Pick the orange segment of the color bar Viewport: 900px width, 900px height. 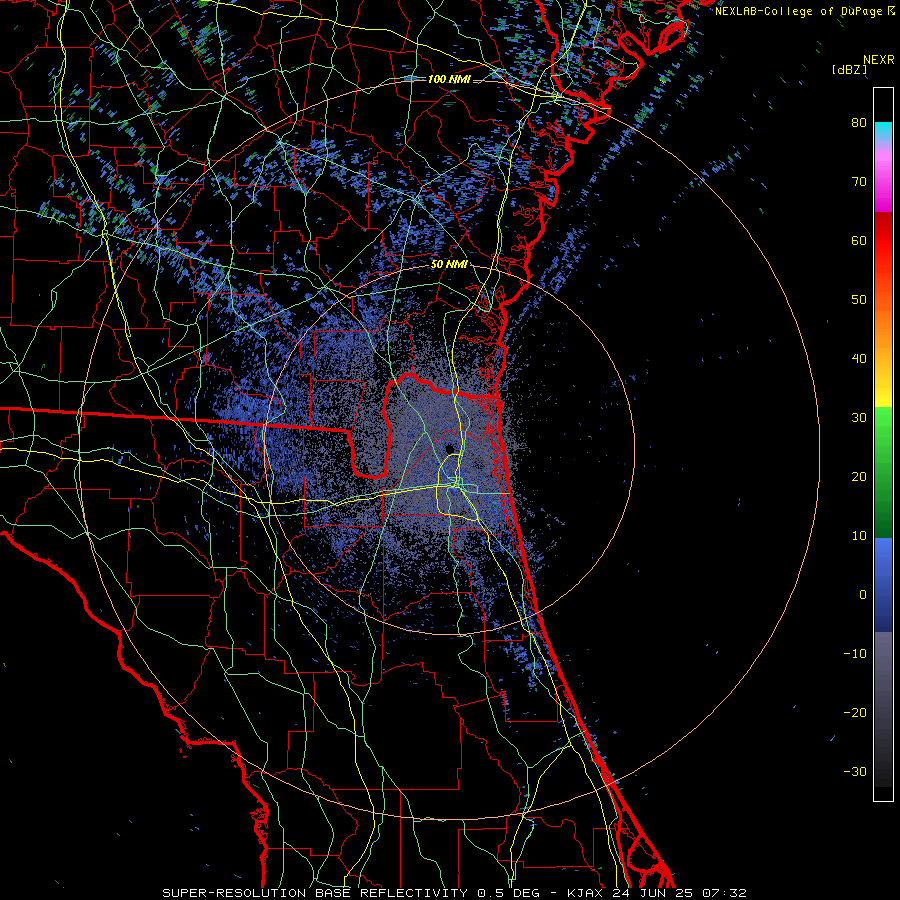[x=883, y=327]
